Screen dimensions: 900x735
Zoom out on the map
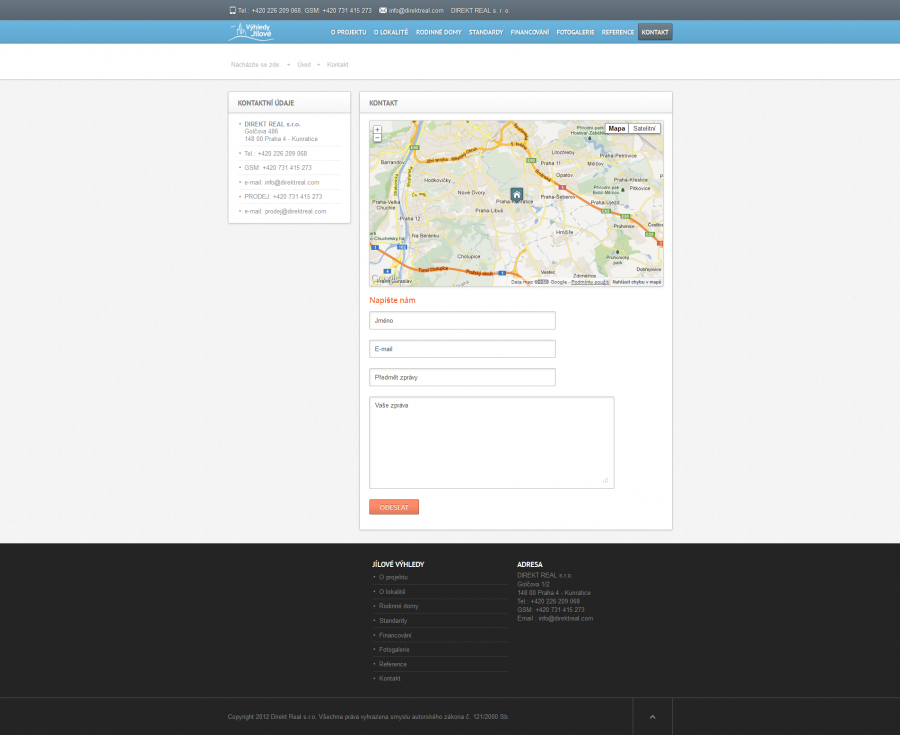(377, 138)
